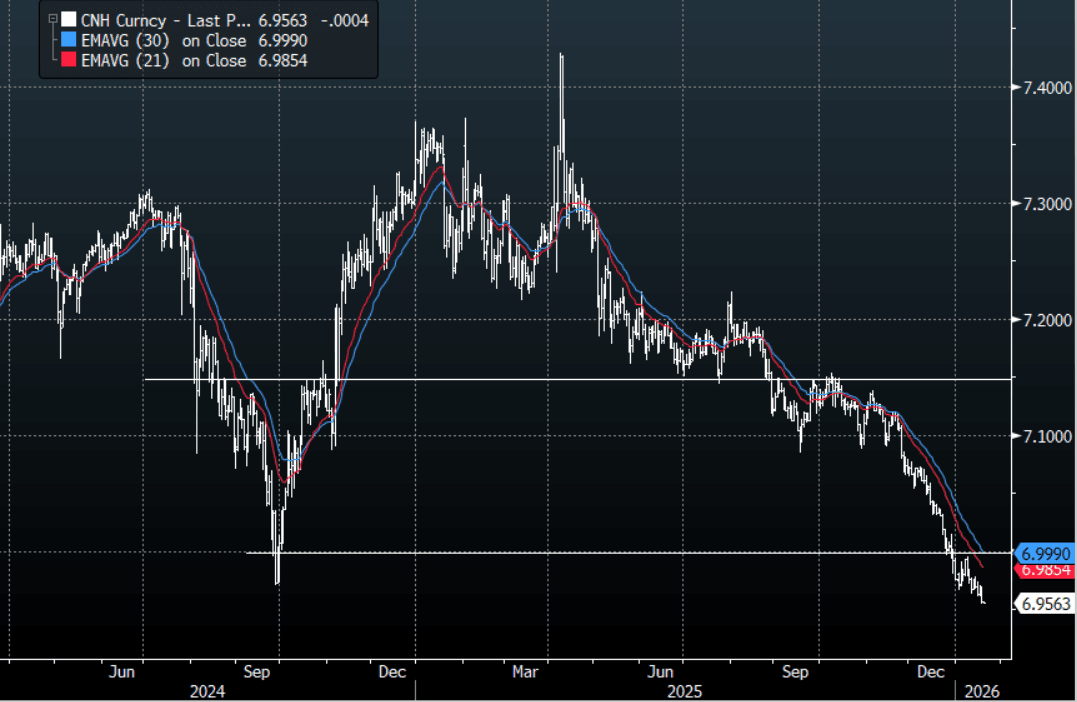Click the red EMAVG (21) color swatch
The image size is (1077, 702).
(67, 61)
